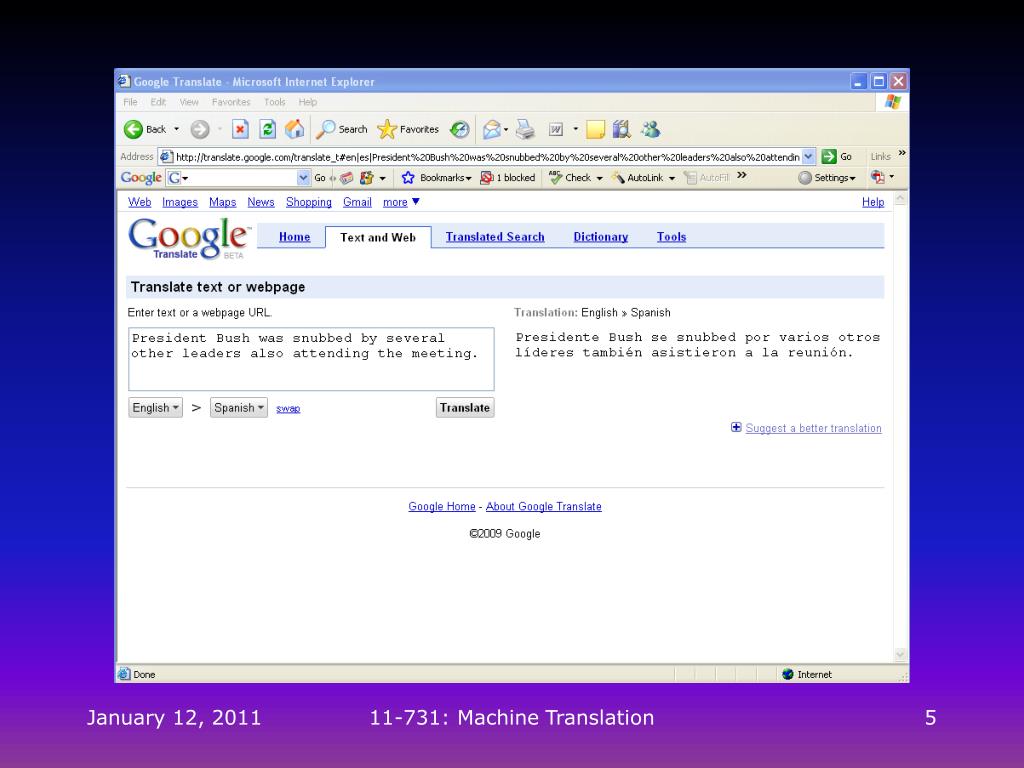Click the Go button in Google toolbar

[320, 178]
